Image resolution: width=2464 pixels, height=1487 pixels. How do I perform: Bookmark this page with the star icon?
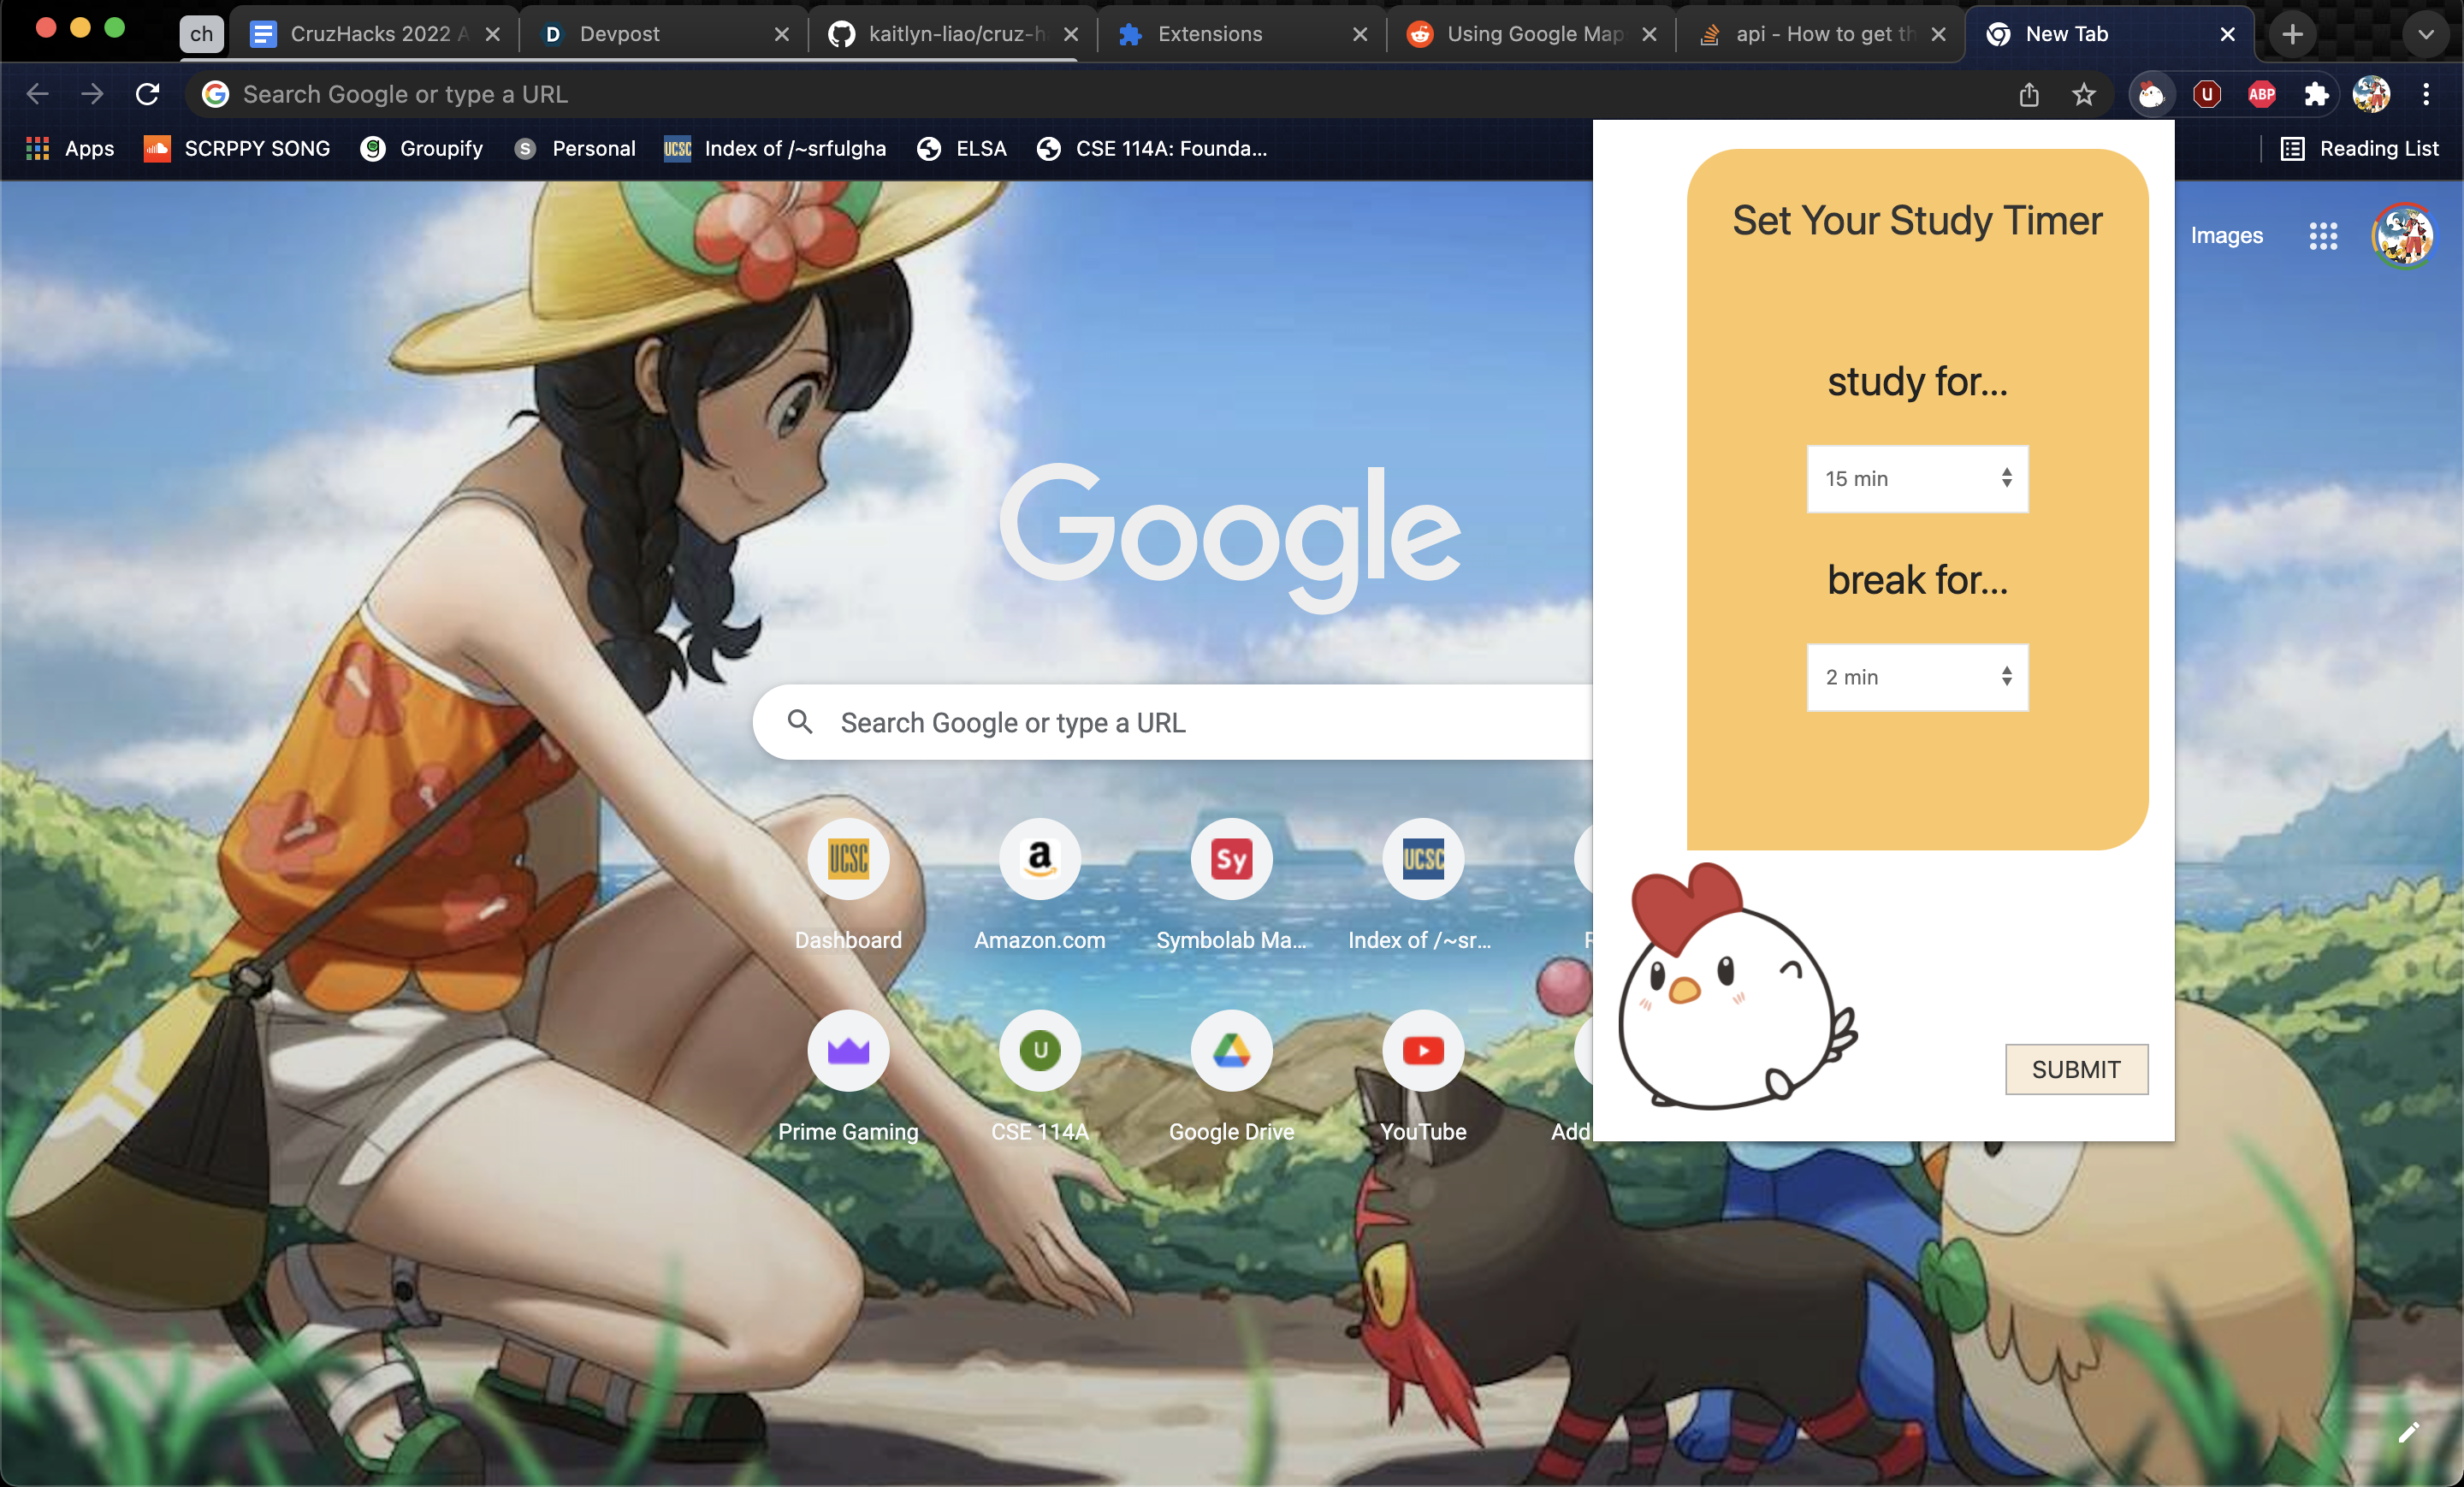pyautogui.click(x=2084, y=95)
